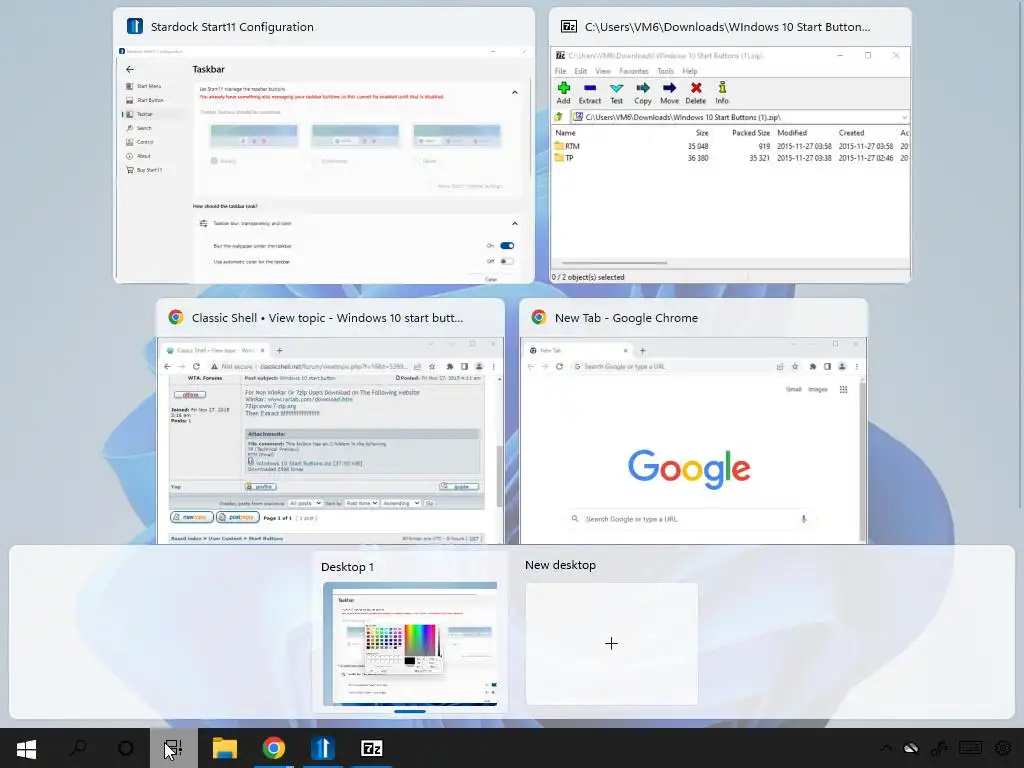Click the Info icon in 7-Zip toolbar

pos(722,88)
